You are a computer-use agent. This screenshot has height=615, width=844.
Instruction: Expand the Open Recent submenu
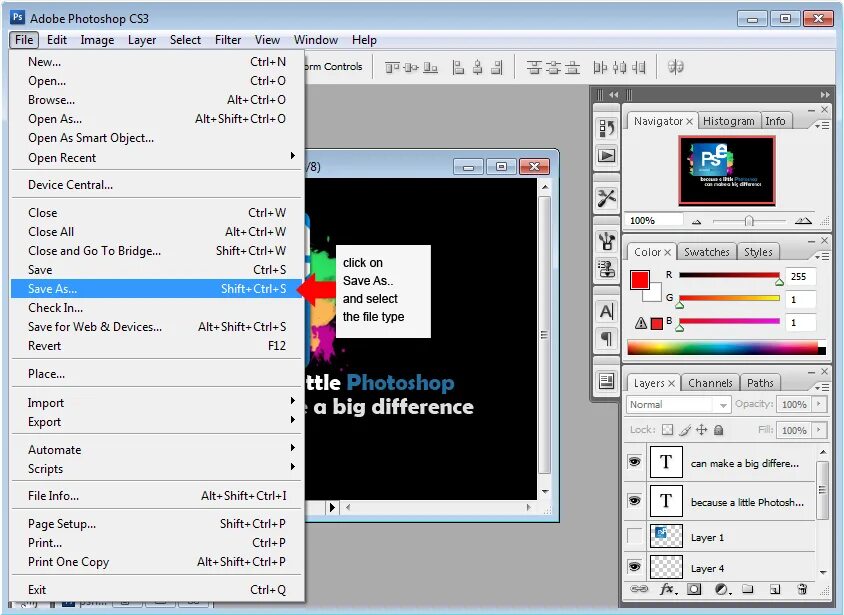(x=157, y=158)
